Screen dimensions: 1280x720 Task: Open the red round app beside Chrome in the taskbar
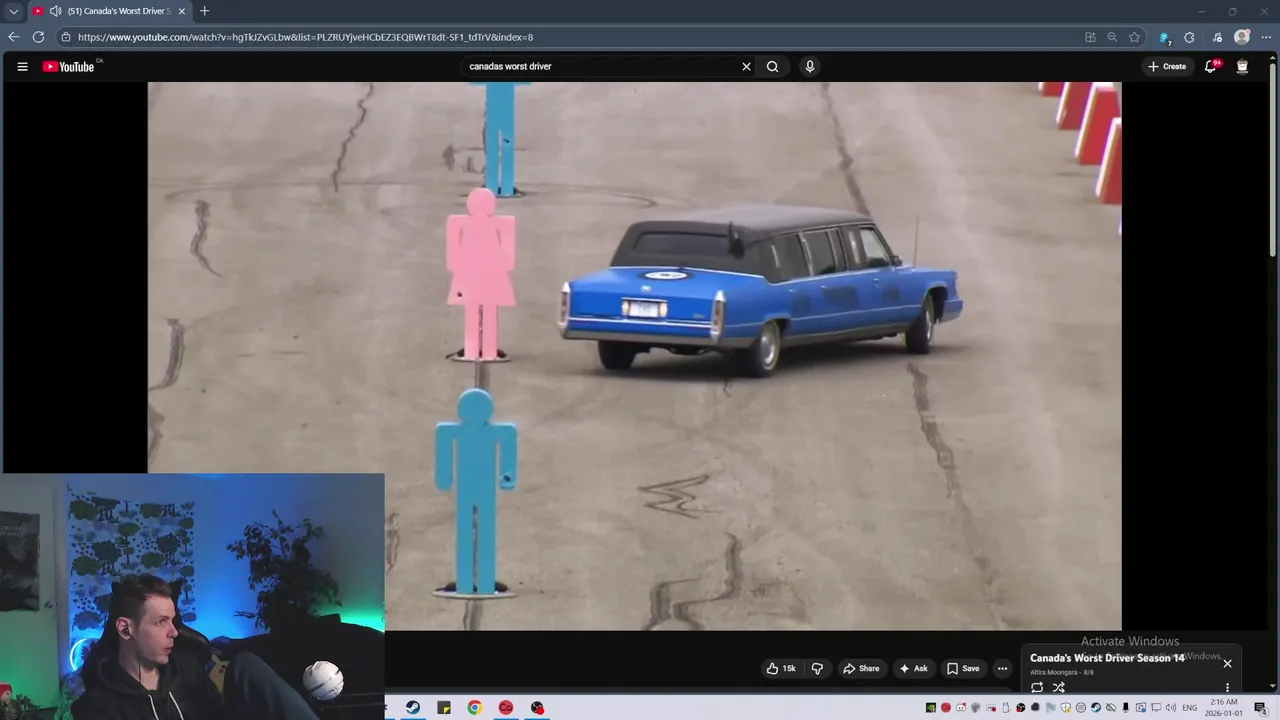[x=506, y=707]
